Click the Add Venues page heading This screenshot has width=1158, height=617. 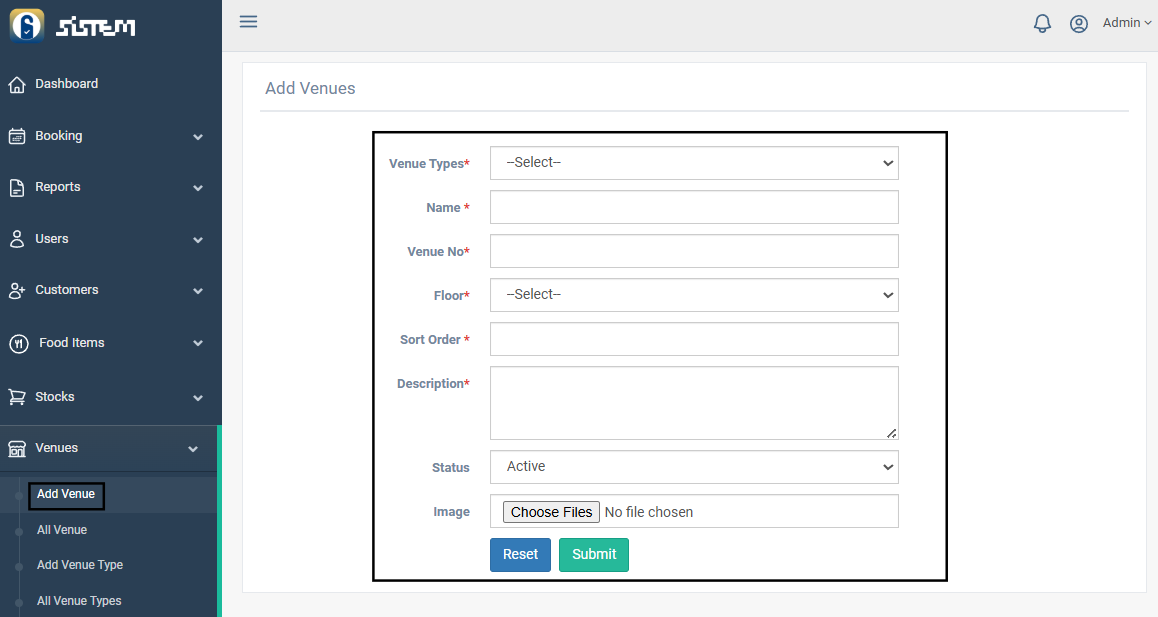coord(310,88)
